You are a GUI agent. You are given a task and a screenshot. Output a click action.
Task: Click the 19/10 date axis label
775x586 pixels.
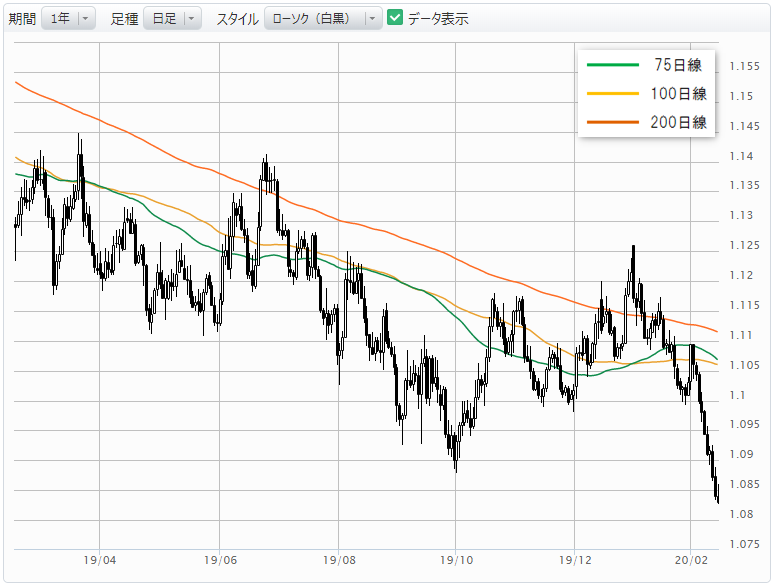456,560
